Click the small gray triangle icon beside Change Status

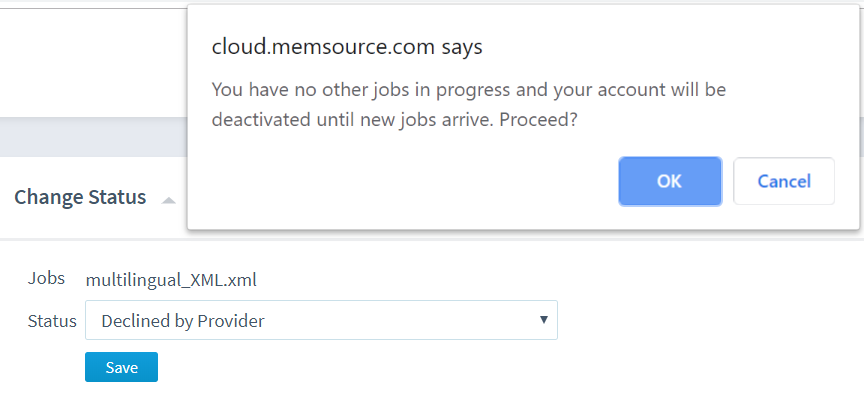coord(169,200)
